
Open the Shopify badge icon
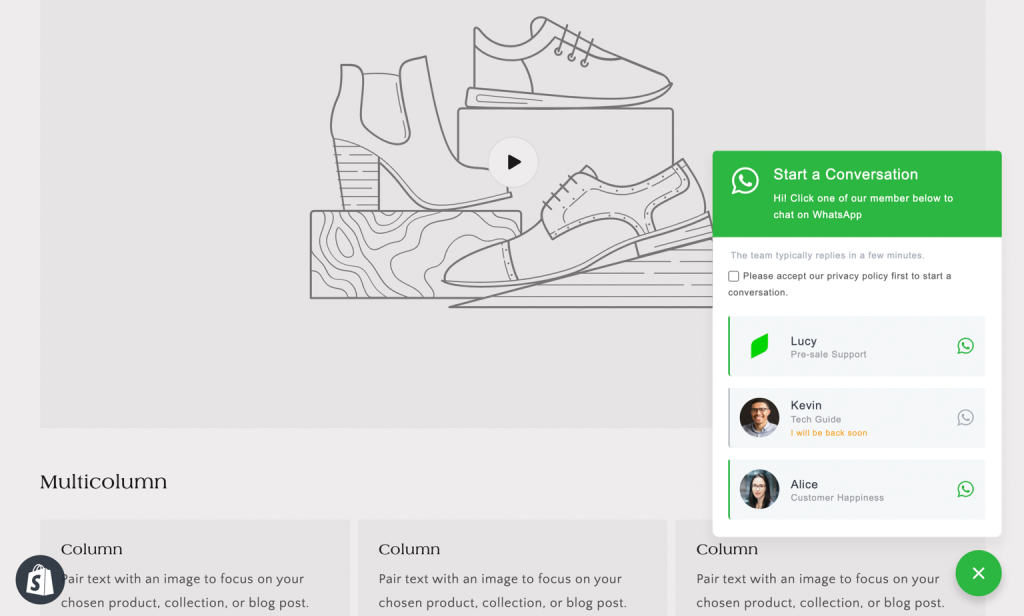click(40, 580)
